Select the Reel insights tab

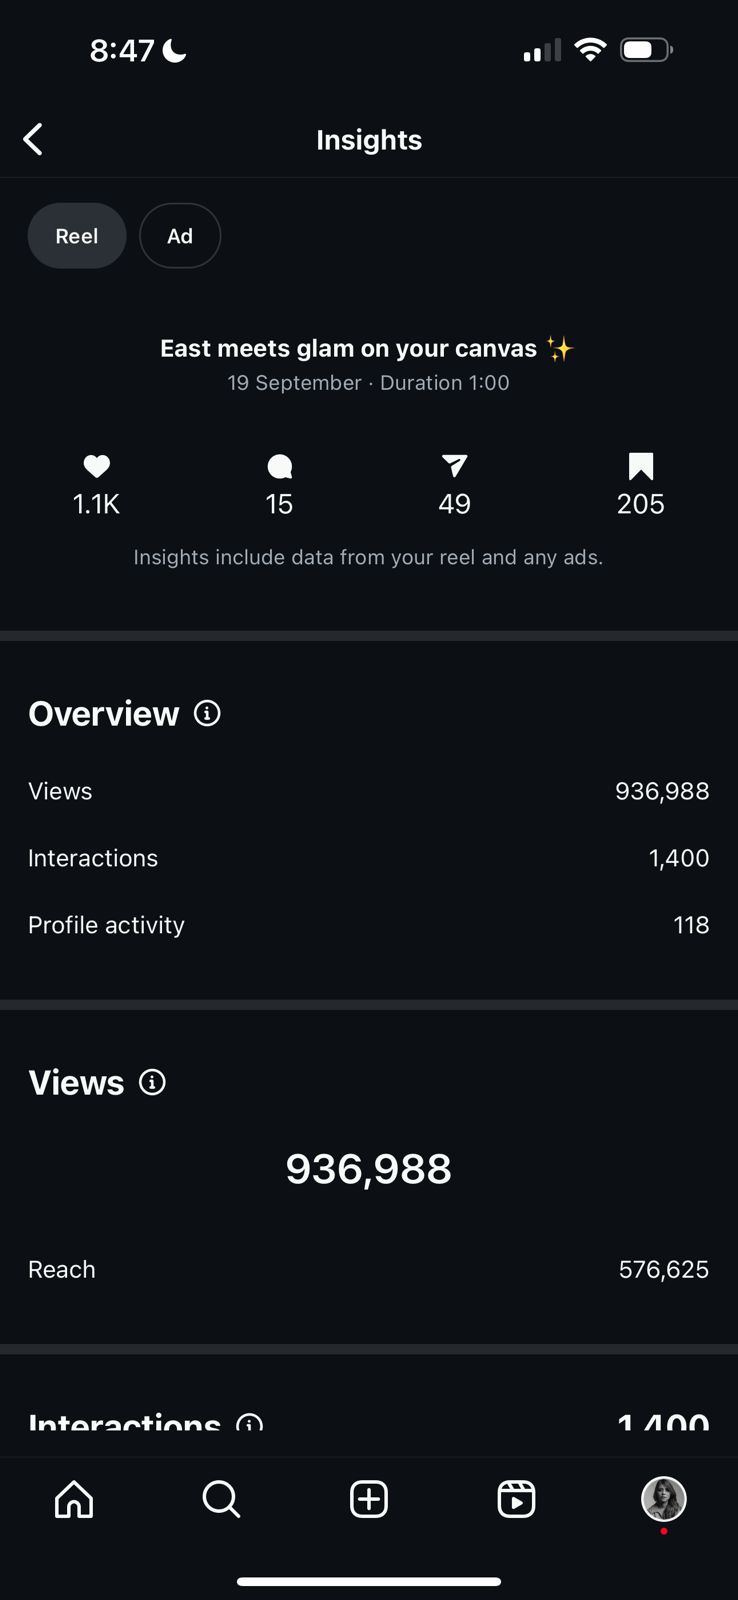pos(77,236)
